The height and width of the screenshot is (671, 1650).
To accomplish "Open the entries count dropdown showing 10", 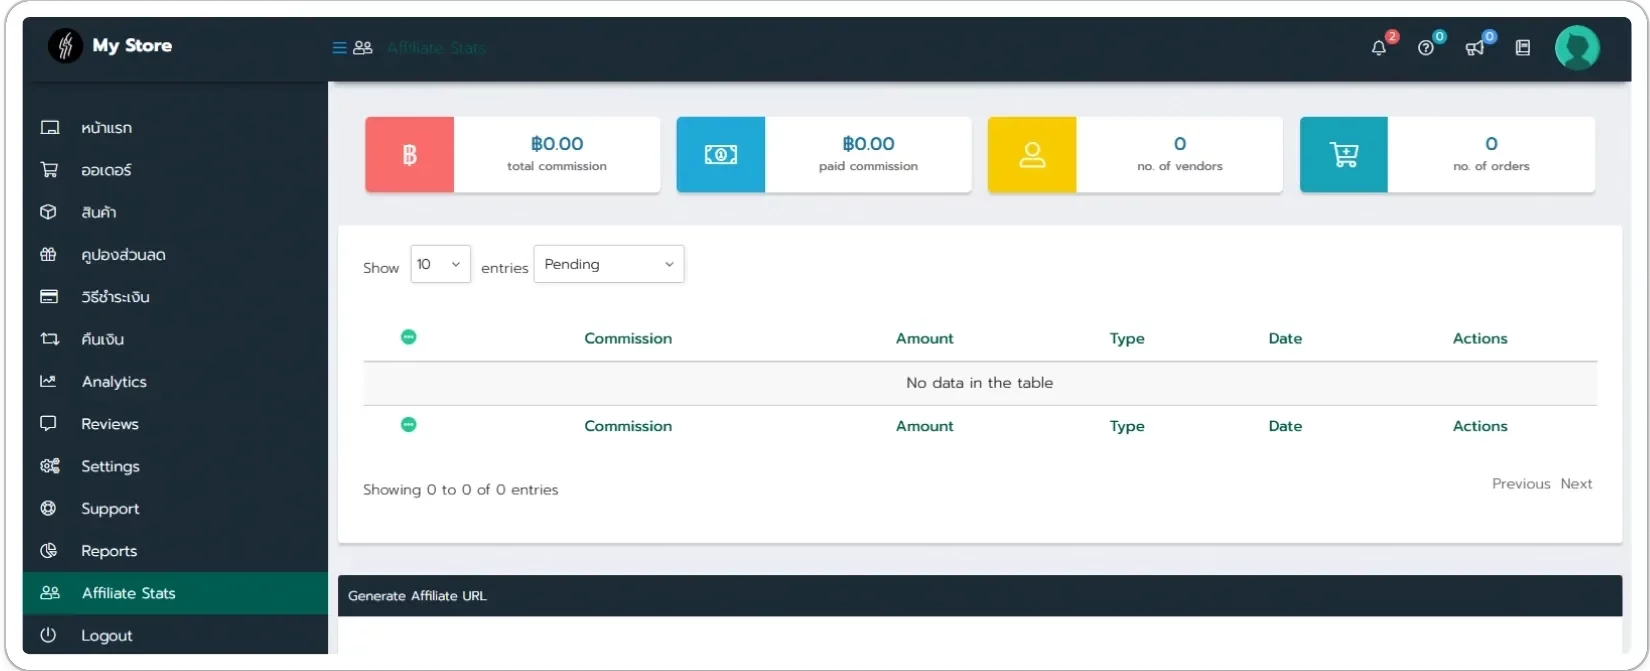I will click(440, 264).
